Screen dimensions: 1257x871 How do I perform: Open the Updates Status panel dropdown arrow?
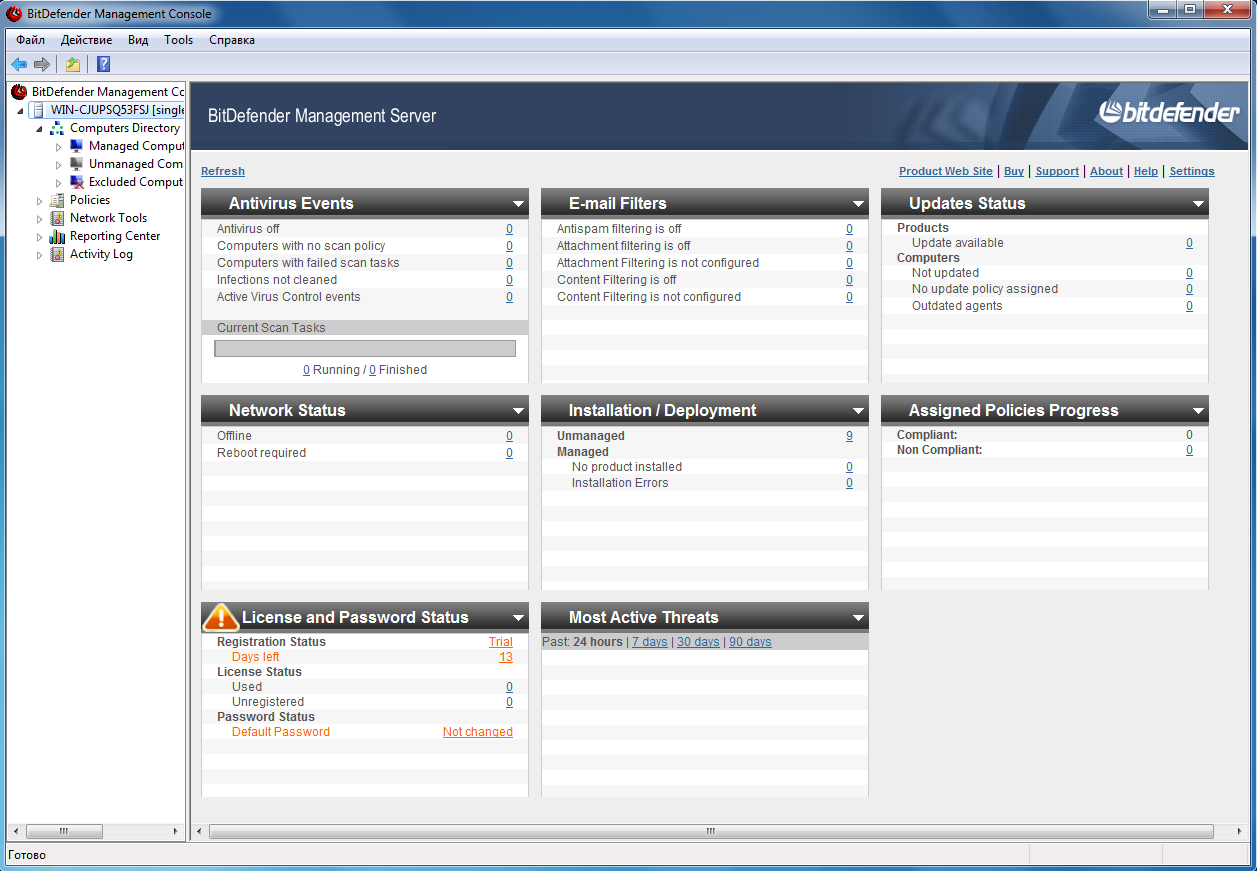(1198, 204)
